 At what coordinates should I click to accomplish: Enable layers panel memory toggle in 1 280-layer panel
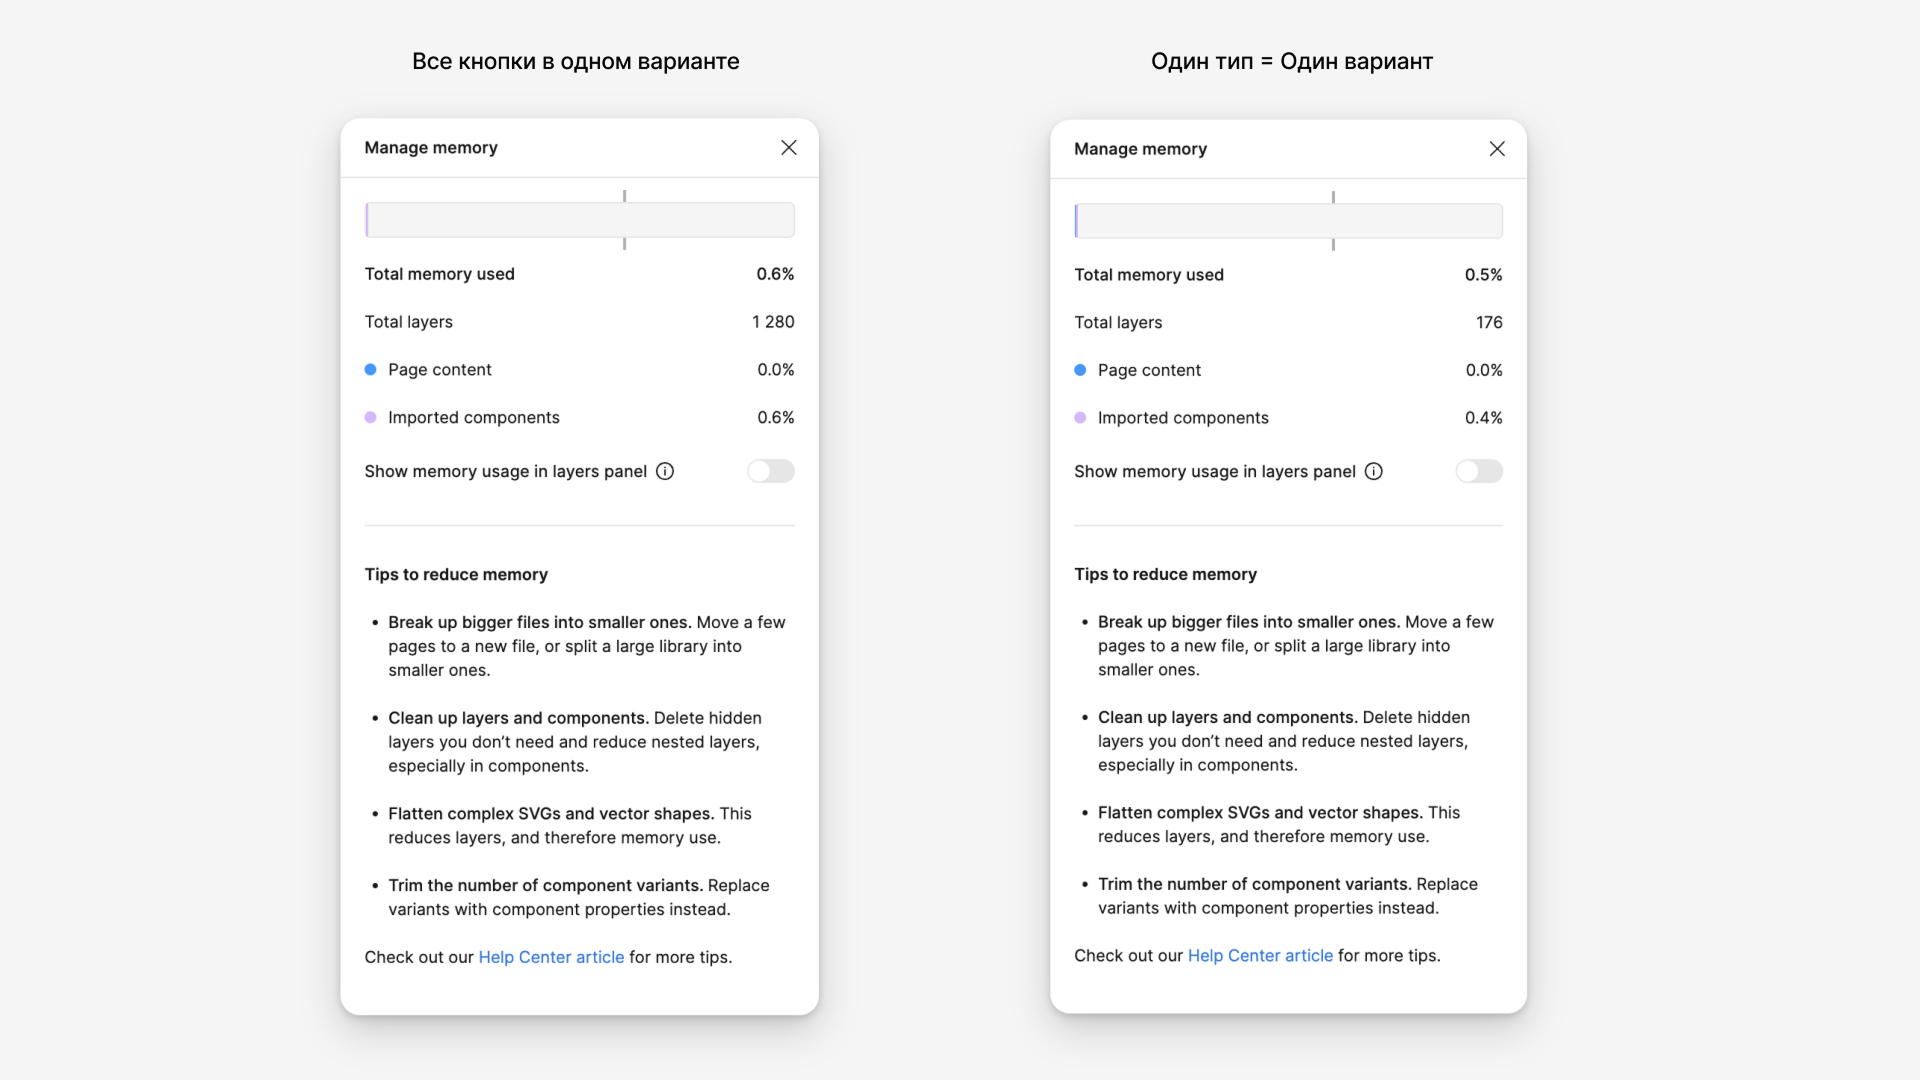point(771,471)
